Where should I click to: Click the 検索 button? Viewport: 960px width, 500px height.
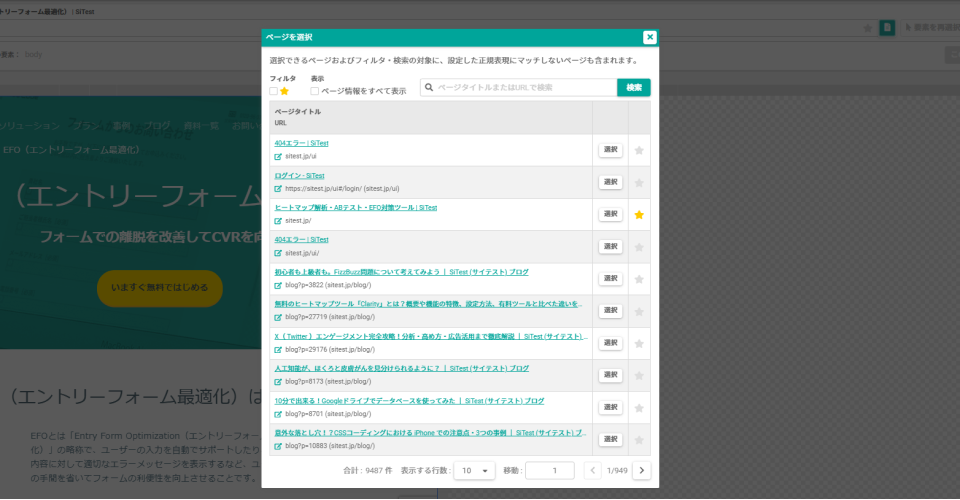pyautogui.click(x=634, y=88)
